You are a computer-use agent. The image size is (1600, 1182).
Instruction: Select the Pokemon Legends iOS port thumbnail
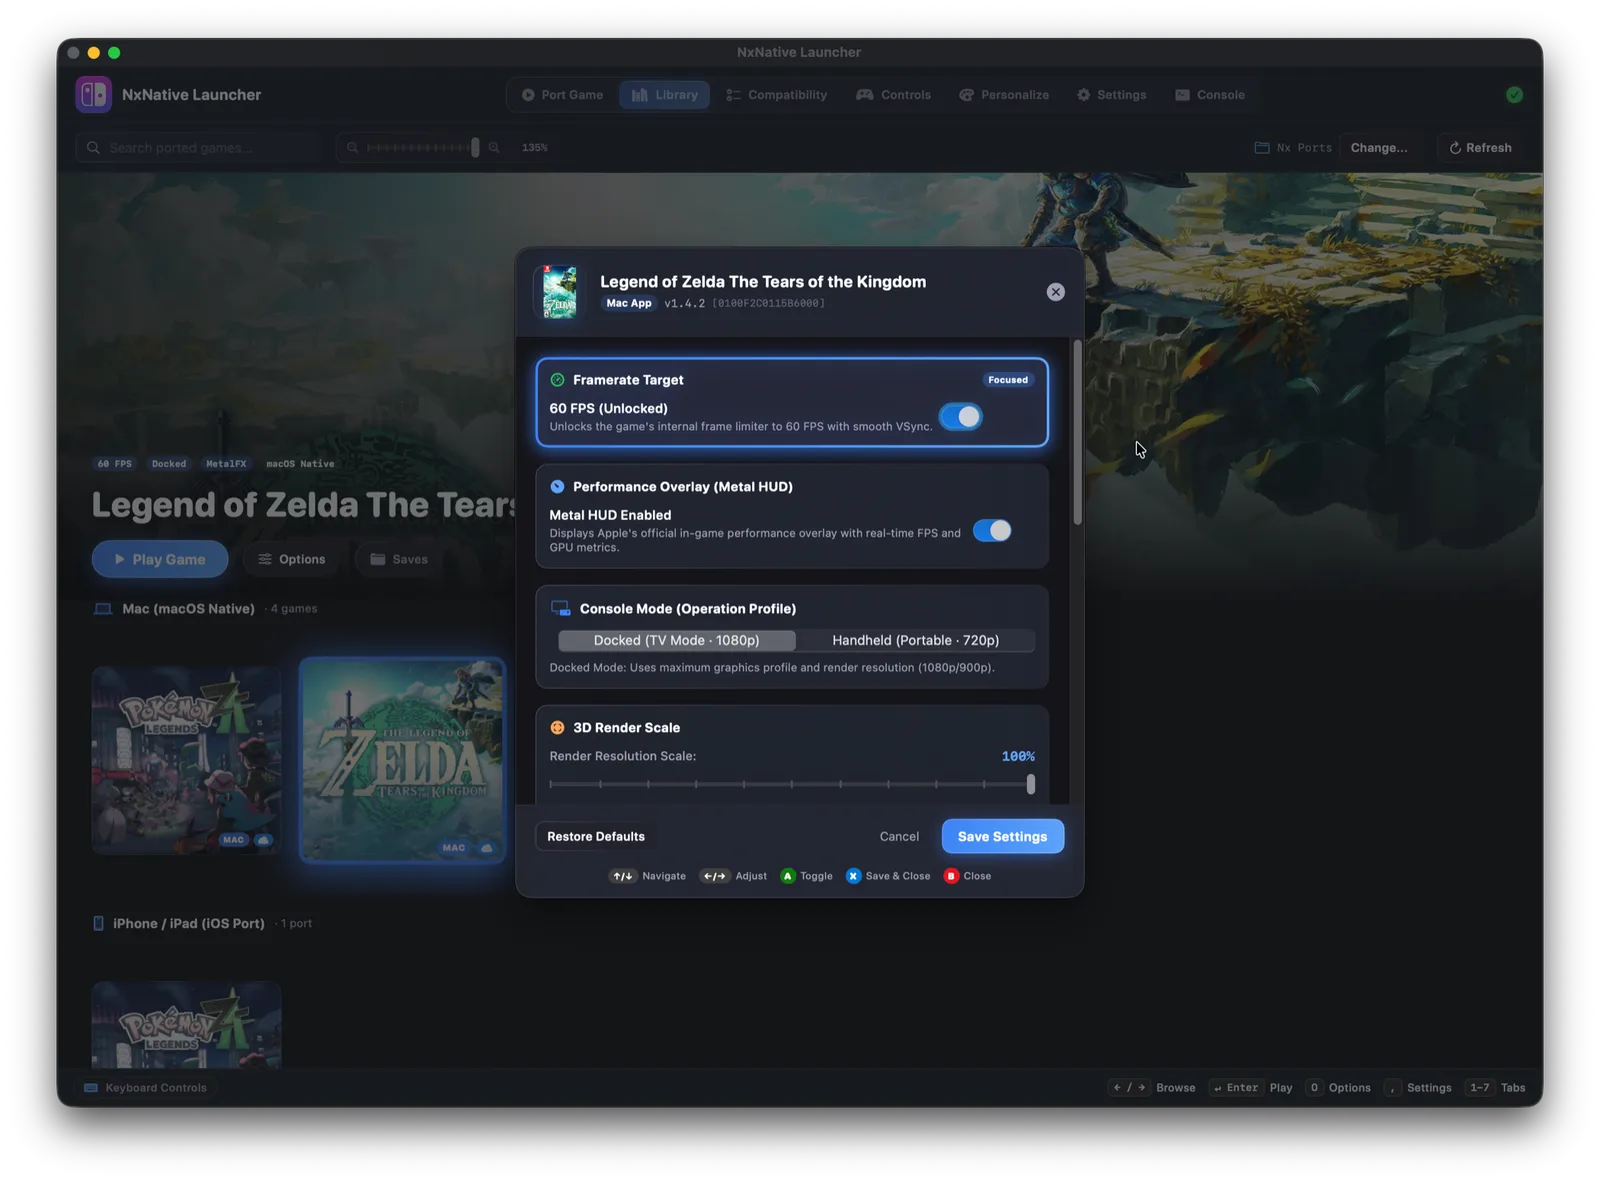pyautogui.click(x=186, y=1025)
